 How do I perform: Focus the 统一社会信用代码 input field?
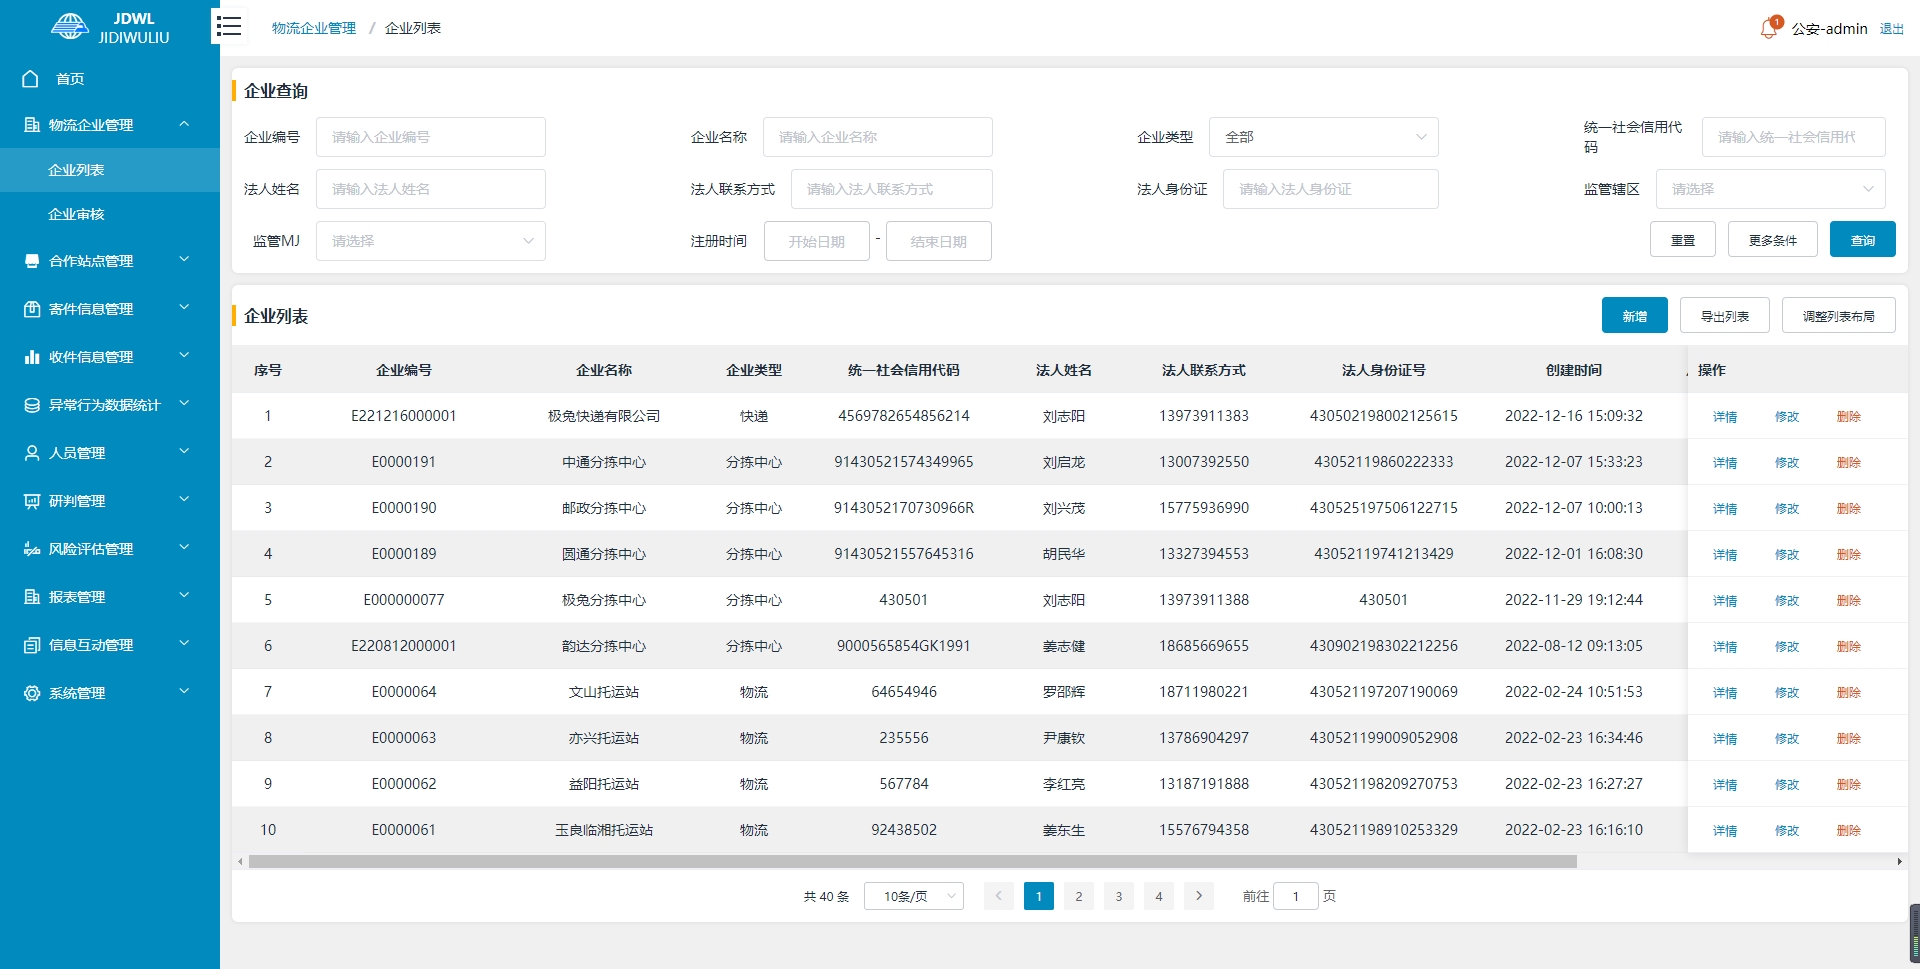click(x=1793, y=137)
